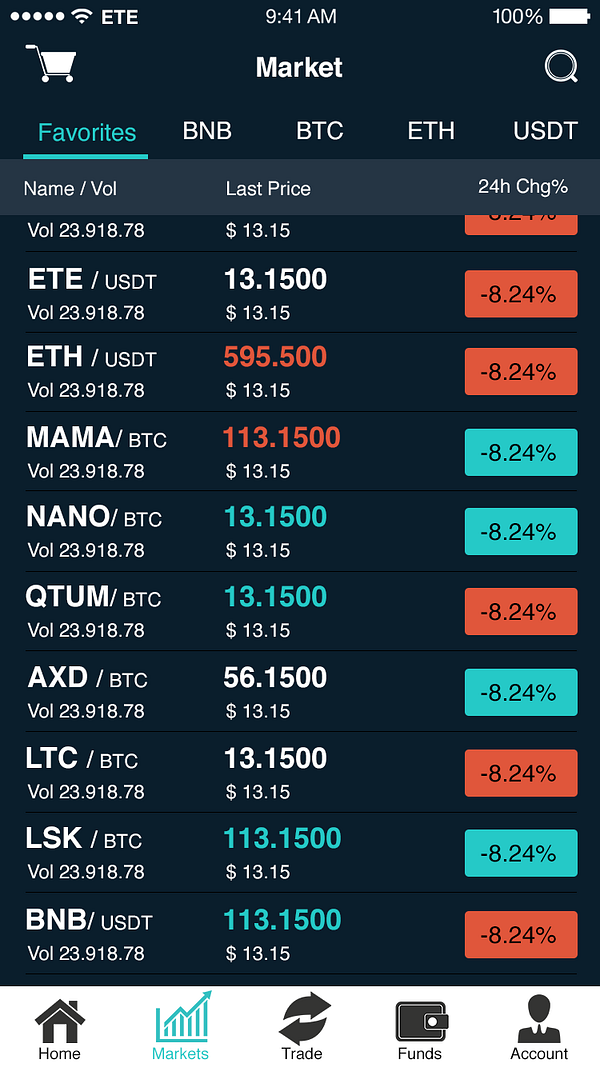Select the AXD/BTC price 56.1500
Screen dimensions: 600x1067
click(x=276, y=677)
